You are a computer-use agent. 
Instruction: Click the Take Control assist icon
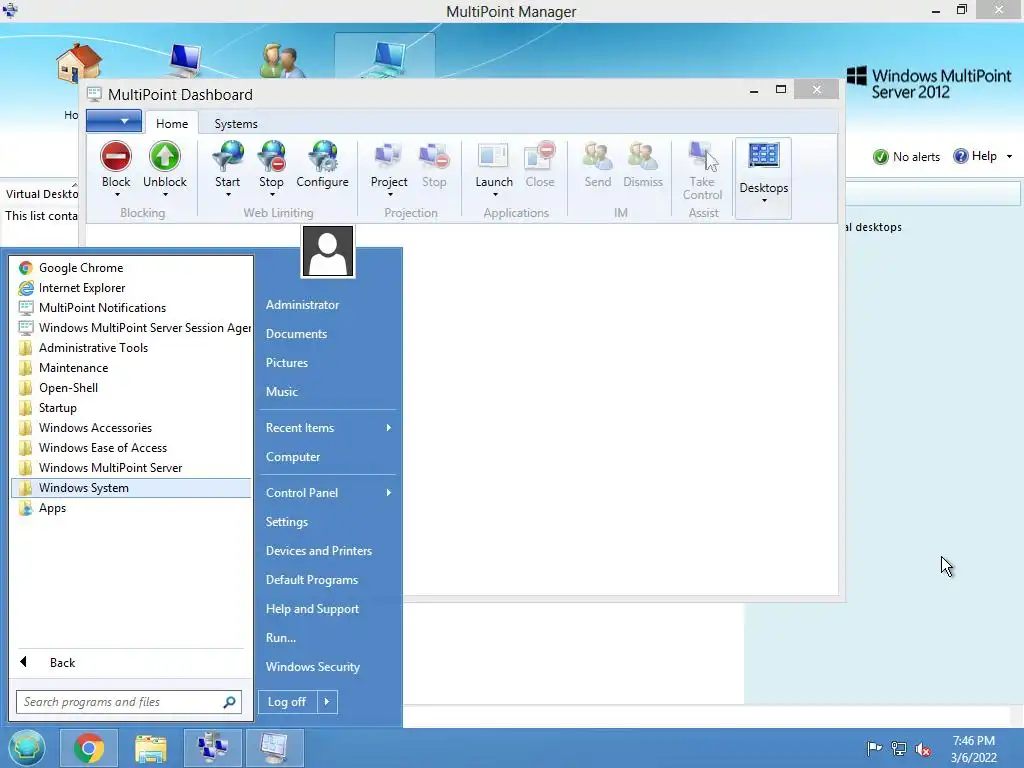point(703,157)
